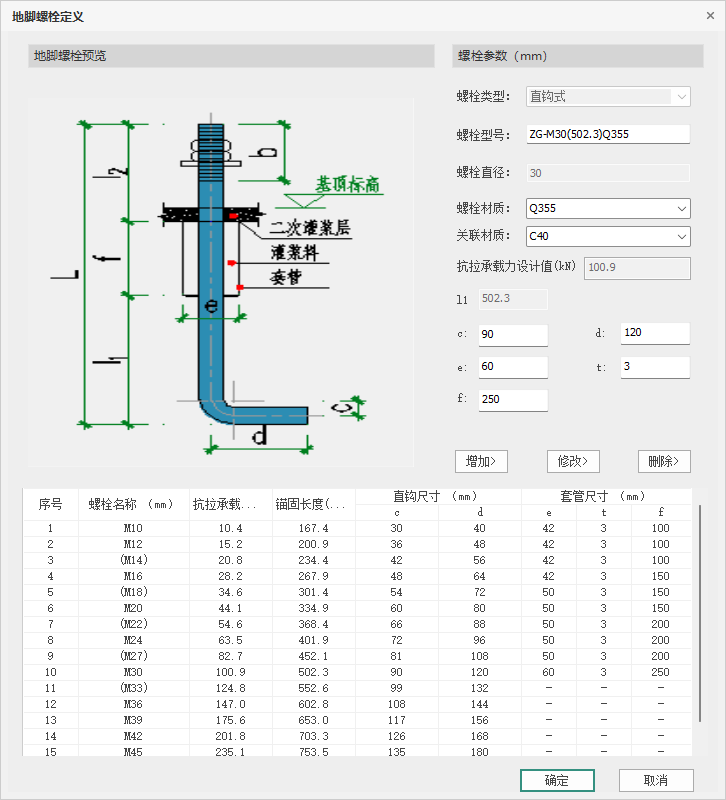Click the 删除> button
Image resolution: width=726 pixels, height=800 pixels.
(664, 461)
